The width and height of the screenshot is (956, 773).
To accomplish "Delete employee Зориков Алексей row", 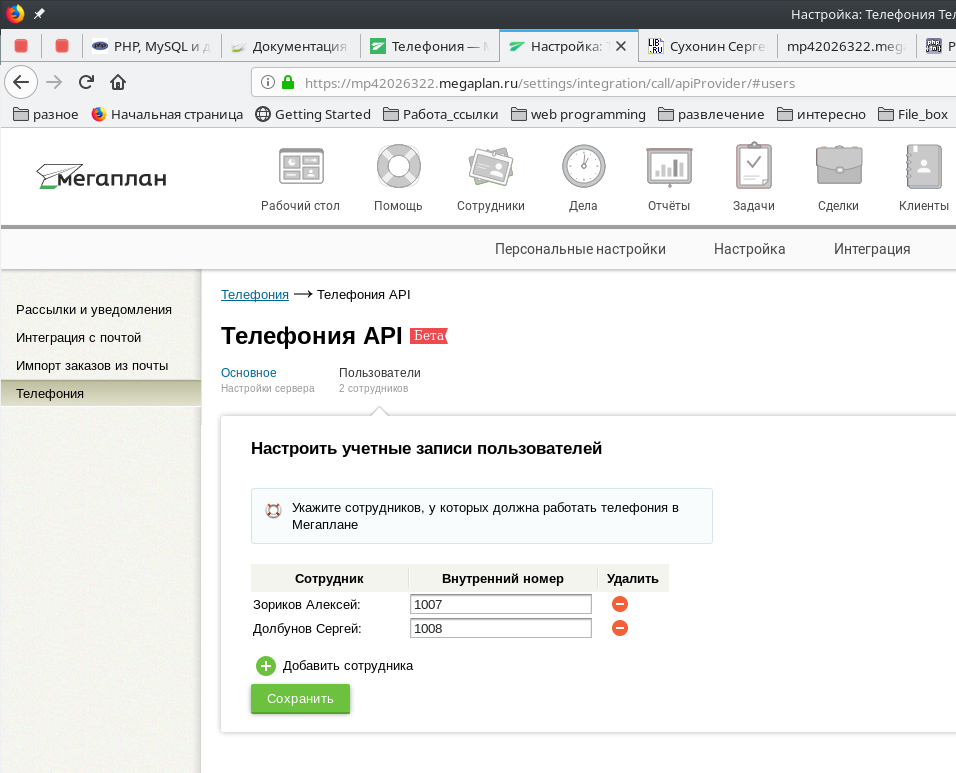I will coord(620,604).
